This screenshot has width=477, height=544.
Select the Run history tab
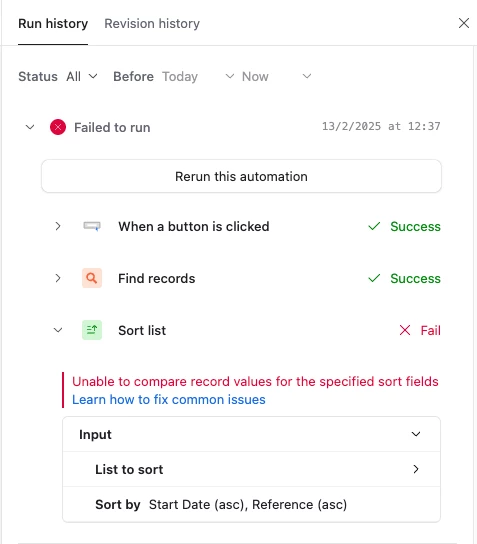[53, 24]
